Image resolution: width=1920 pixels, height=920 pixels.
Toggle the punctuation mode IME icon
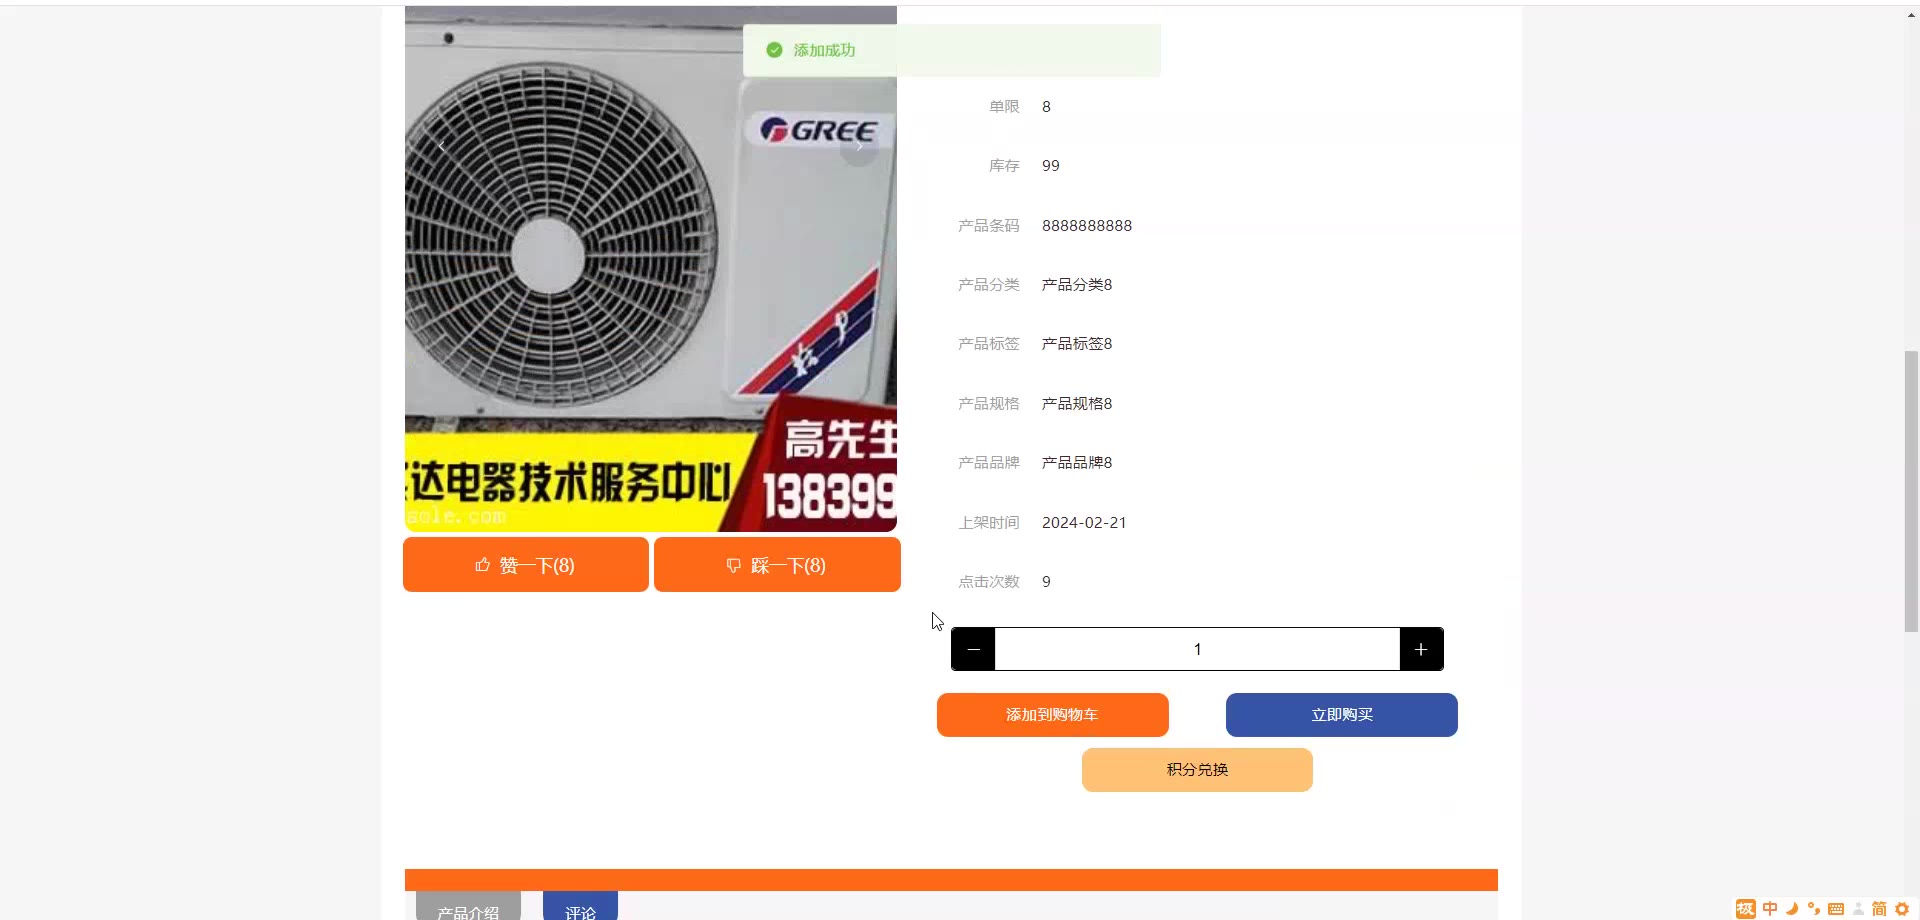pyautogui.click(x=1814, y=909)
